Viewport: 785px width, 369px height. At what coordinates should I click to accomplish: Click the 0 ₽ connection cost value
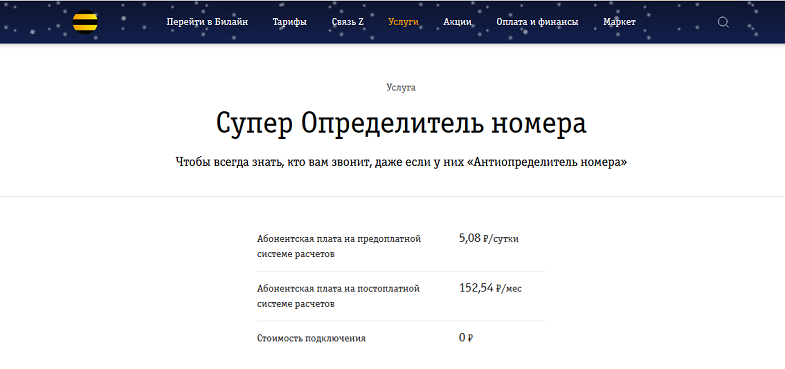tap(466, 338)
